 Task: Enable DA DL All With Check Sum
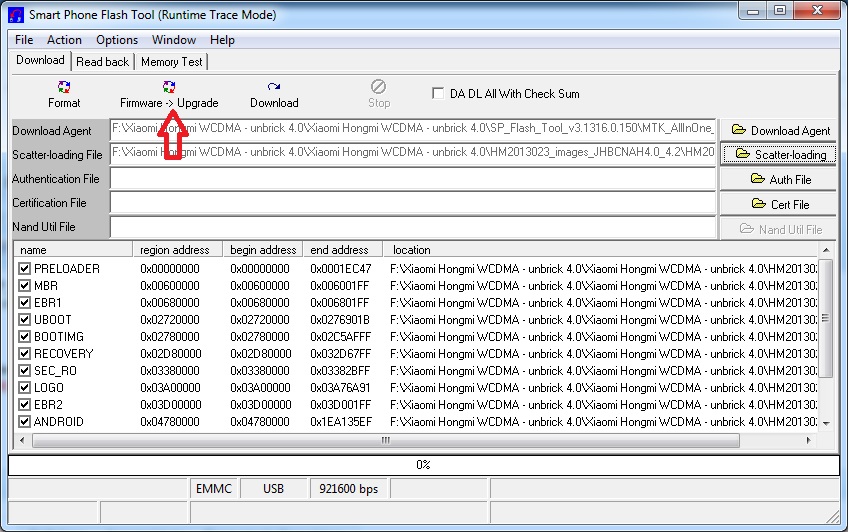[438, 93]
